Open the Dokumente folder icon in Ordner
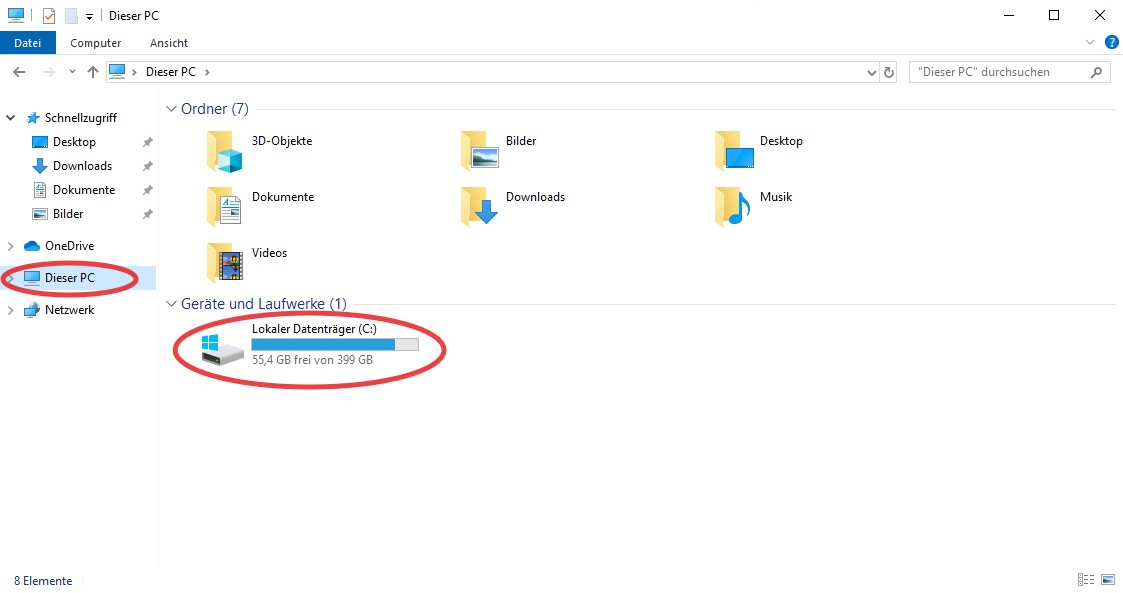The width and height of the screenshot is (1123, 593). click(224, 207)
